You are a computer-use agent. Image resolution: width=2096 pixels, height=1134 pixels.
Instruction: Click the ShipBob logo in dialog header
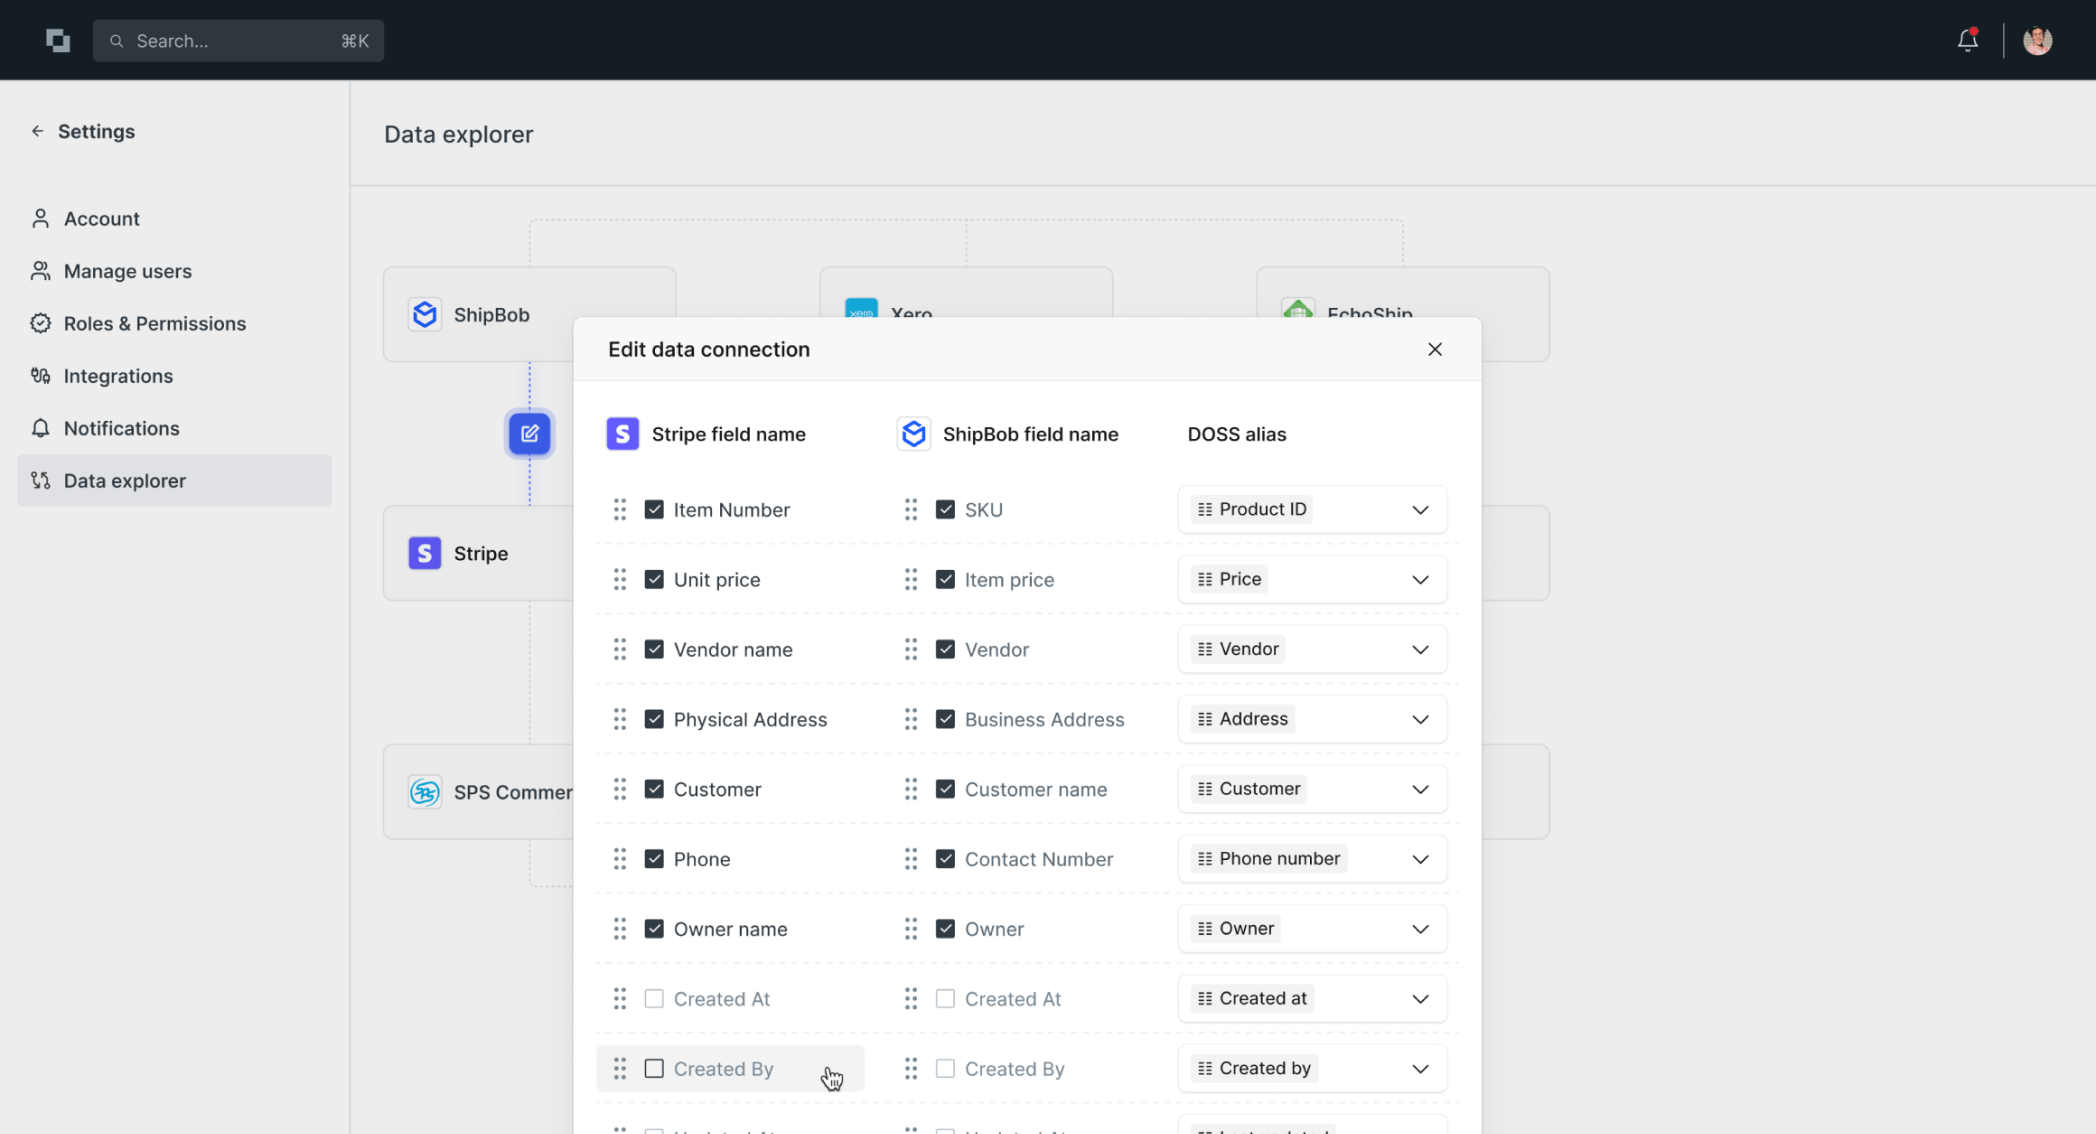[x=913, y=434]
